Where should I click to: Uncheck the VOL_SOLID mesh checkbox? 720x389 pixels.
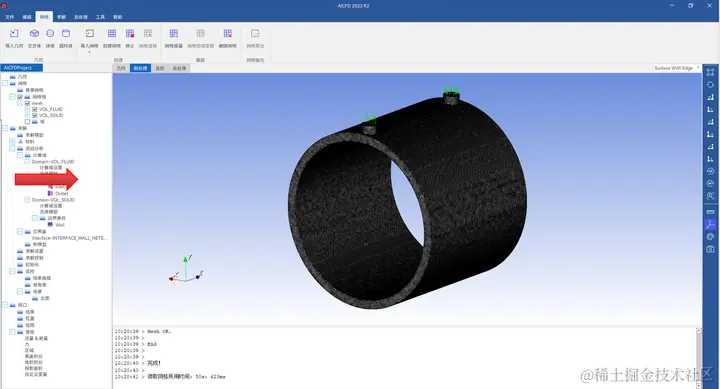tap(35, 115)
